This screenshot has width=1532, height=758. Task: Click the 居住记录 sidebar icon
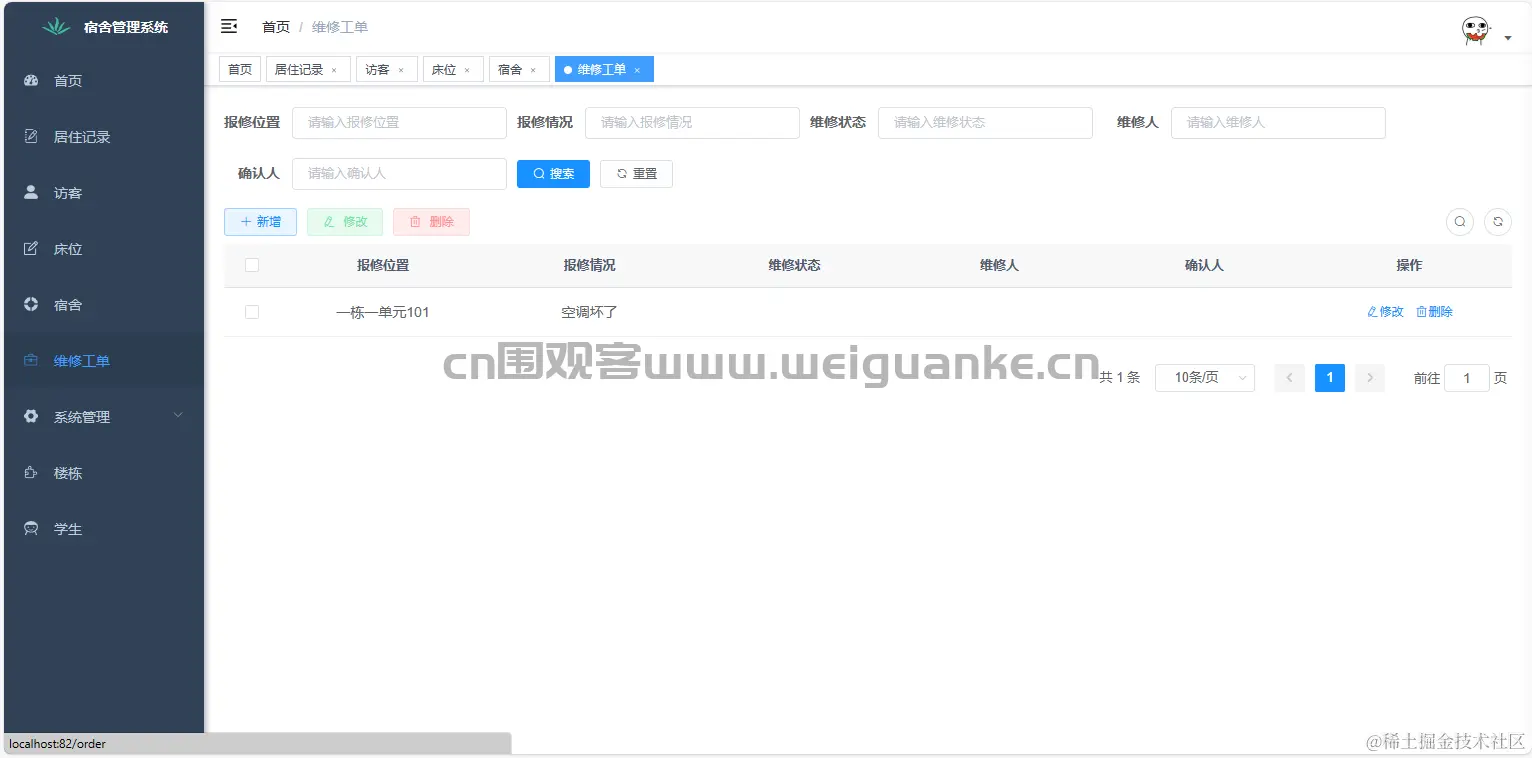(31, 137)
